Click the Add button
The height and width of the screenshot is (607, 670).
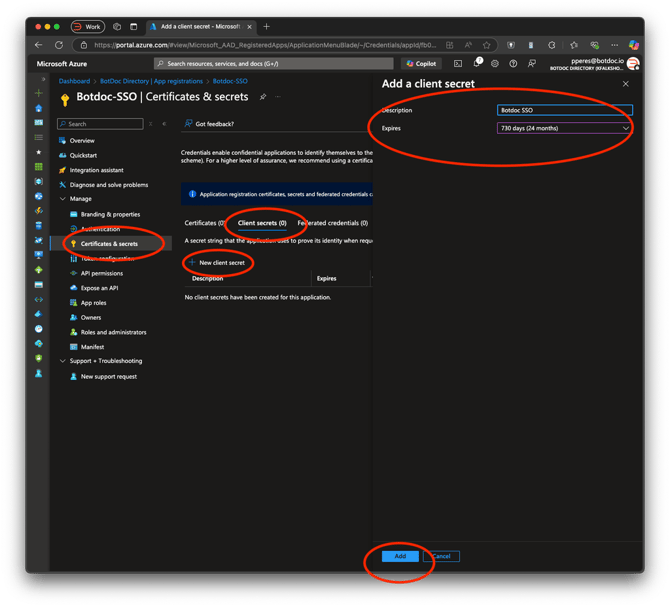400,556
